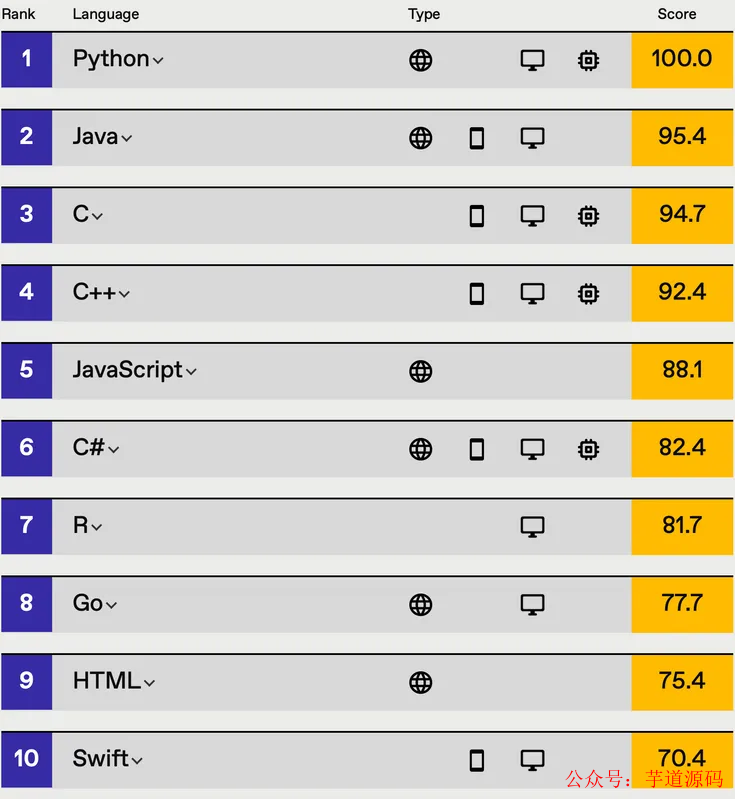This screenshot has width=735, height=799.
Task: Click the web globe icon in Python row
Action: pos(421,60)
